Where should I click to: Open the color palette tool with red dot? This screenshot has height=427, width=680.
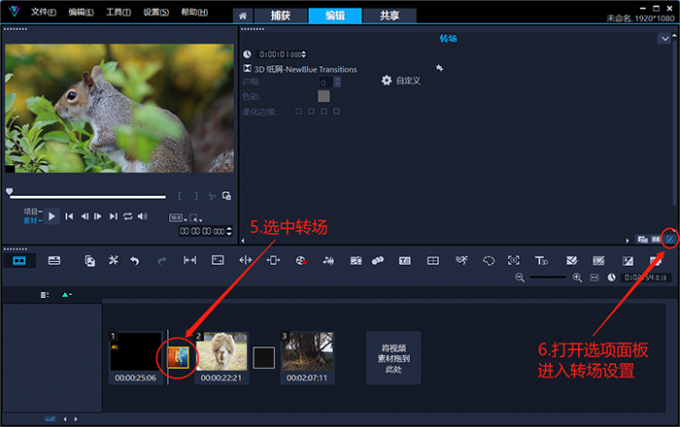[301, 261]
